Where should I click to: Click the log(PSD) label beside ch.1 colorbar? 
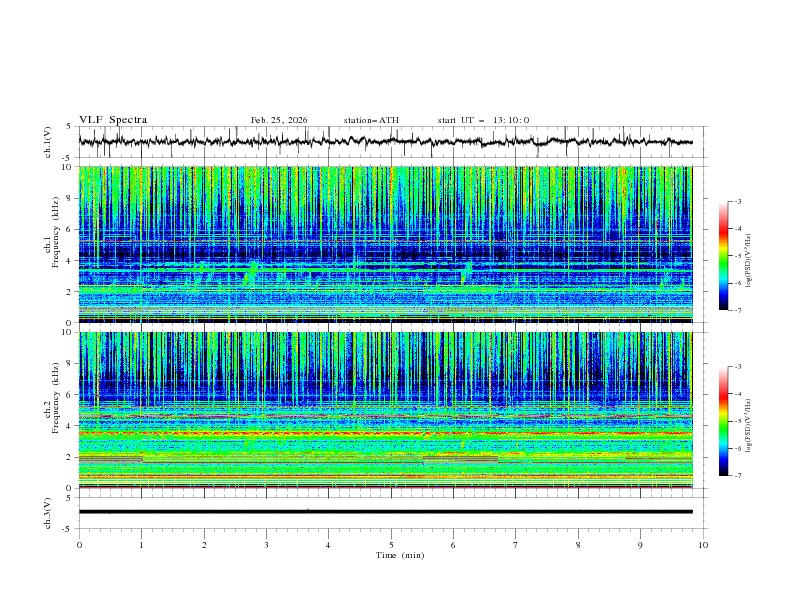tap(748, 261)
